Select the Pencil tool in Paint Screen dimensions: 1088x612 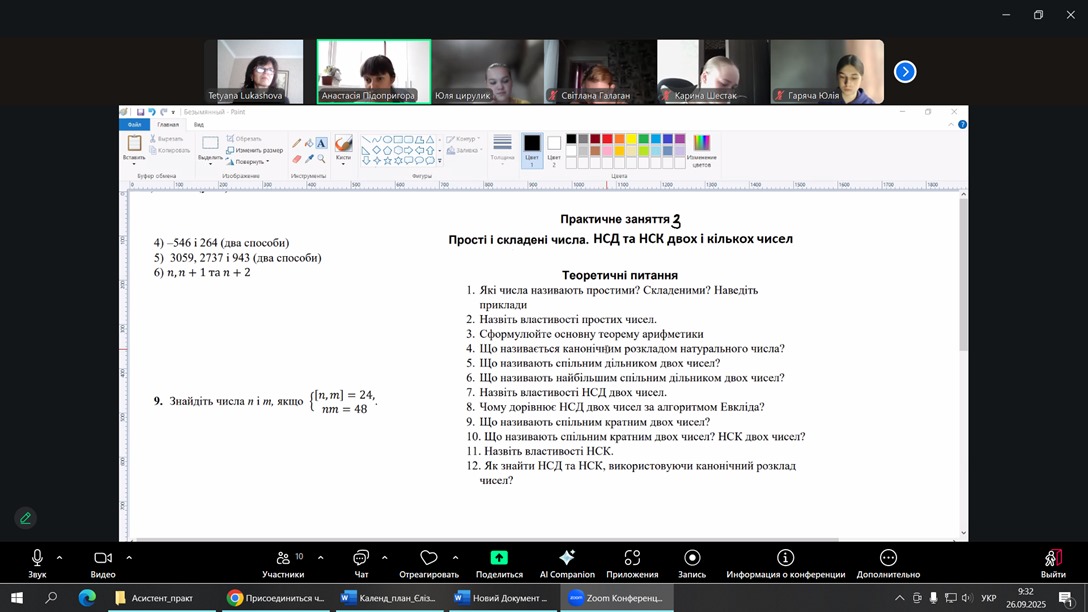tap(297, 143)
